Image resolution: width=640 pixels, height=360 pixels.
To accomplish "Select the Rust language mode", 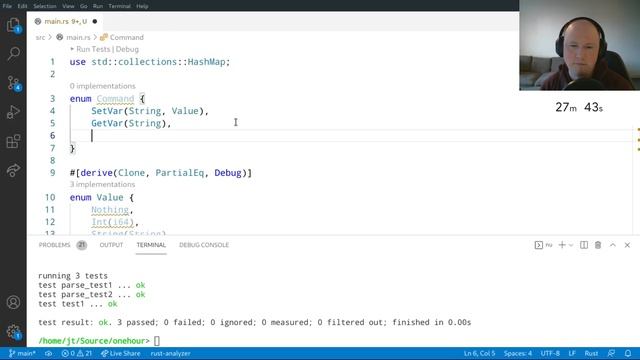I will 591,353.
